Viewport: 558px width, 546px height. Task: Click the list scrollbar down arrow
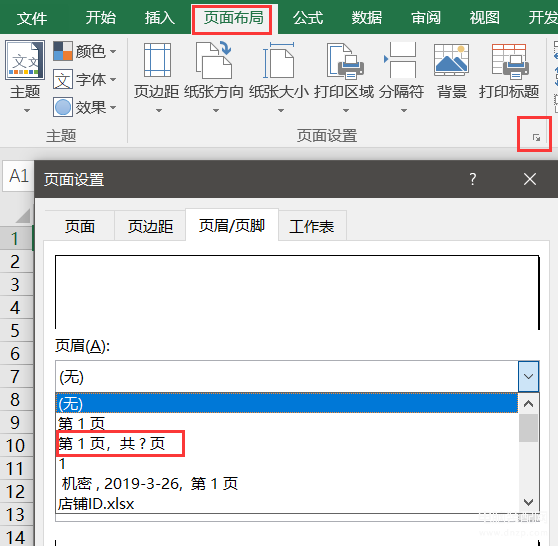coord(528,502)
